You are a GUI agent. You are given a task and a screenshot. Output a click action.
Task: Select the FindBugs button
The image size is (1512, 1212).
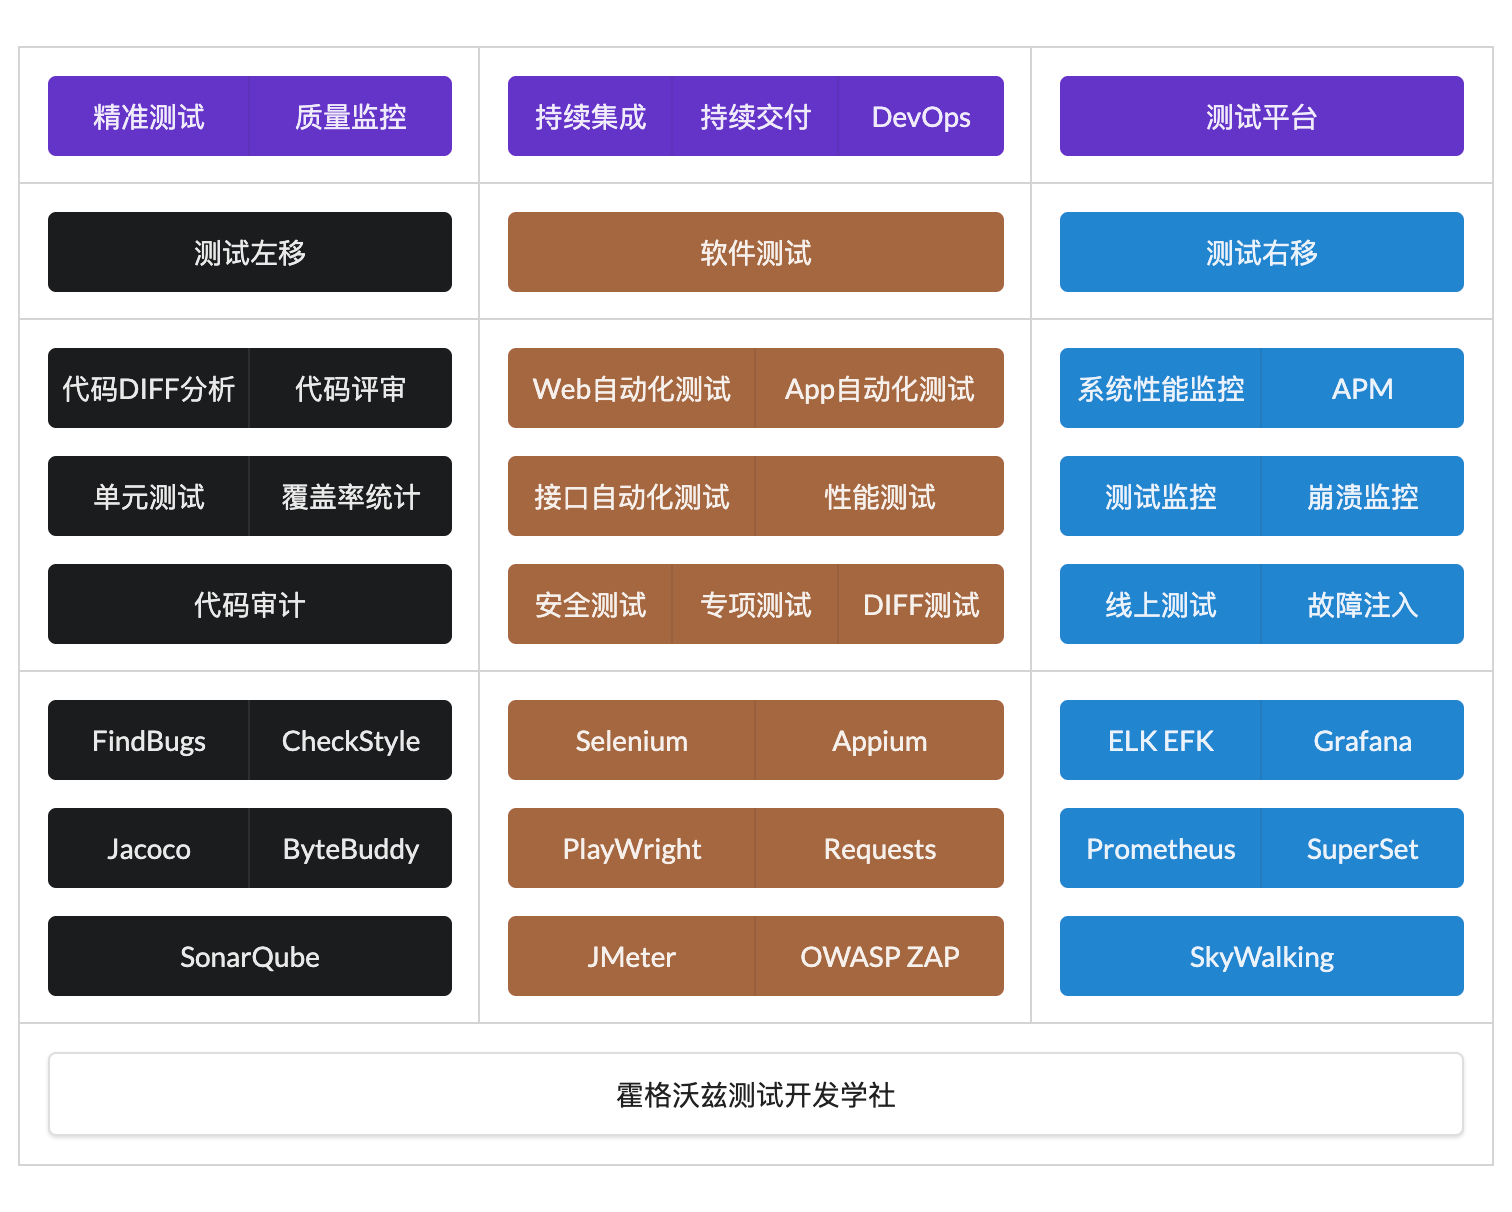click(149, 740)
